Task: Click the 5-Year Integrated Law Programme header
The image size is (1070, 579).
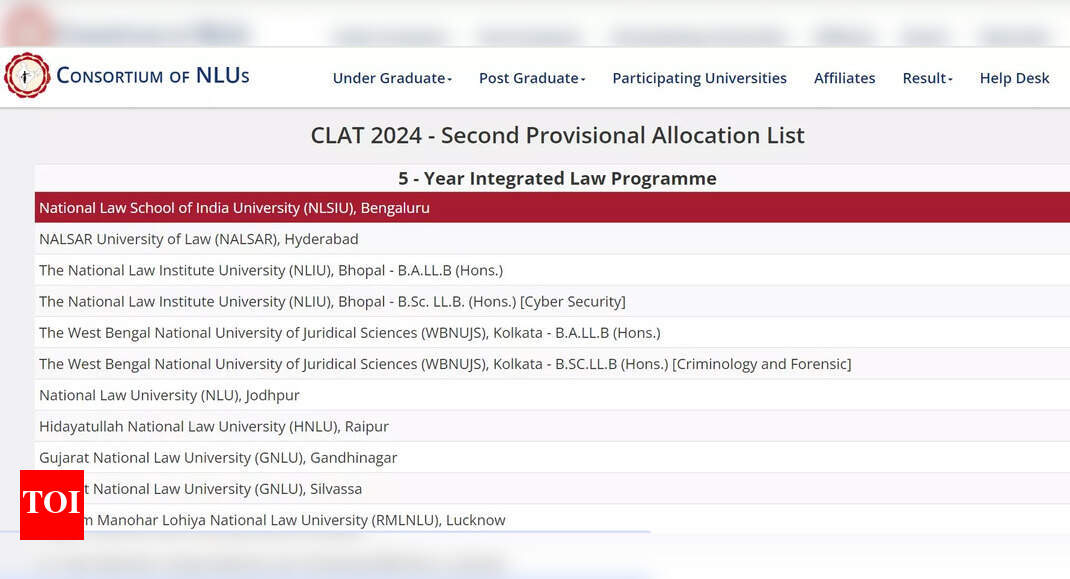Action: (x=557, y=178)
